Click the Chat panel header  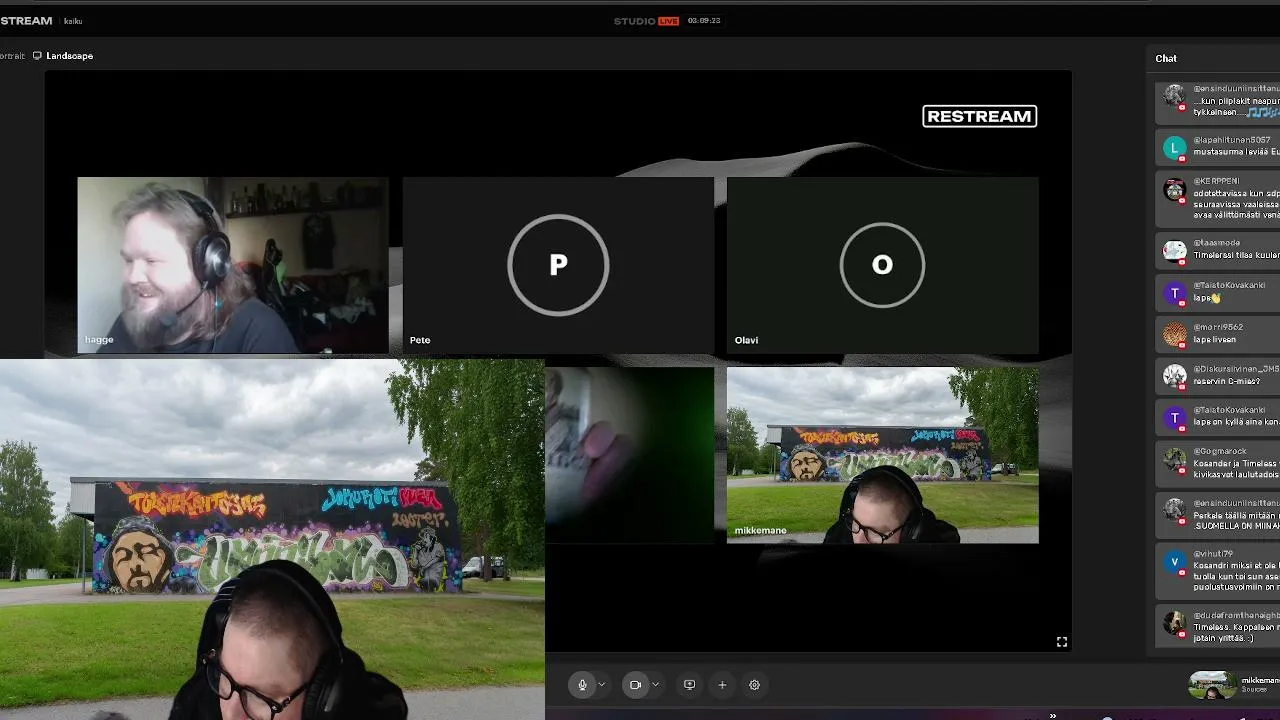1166,58
